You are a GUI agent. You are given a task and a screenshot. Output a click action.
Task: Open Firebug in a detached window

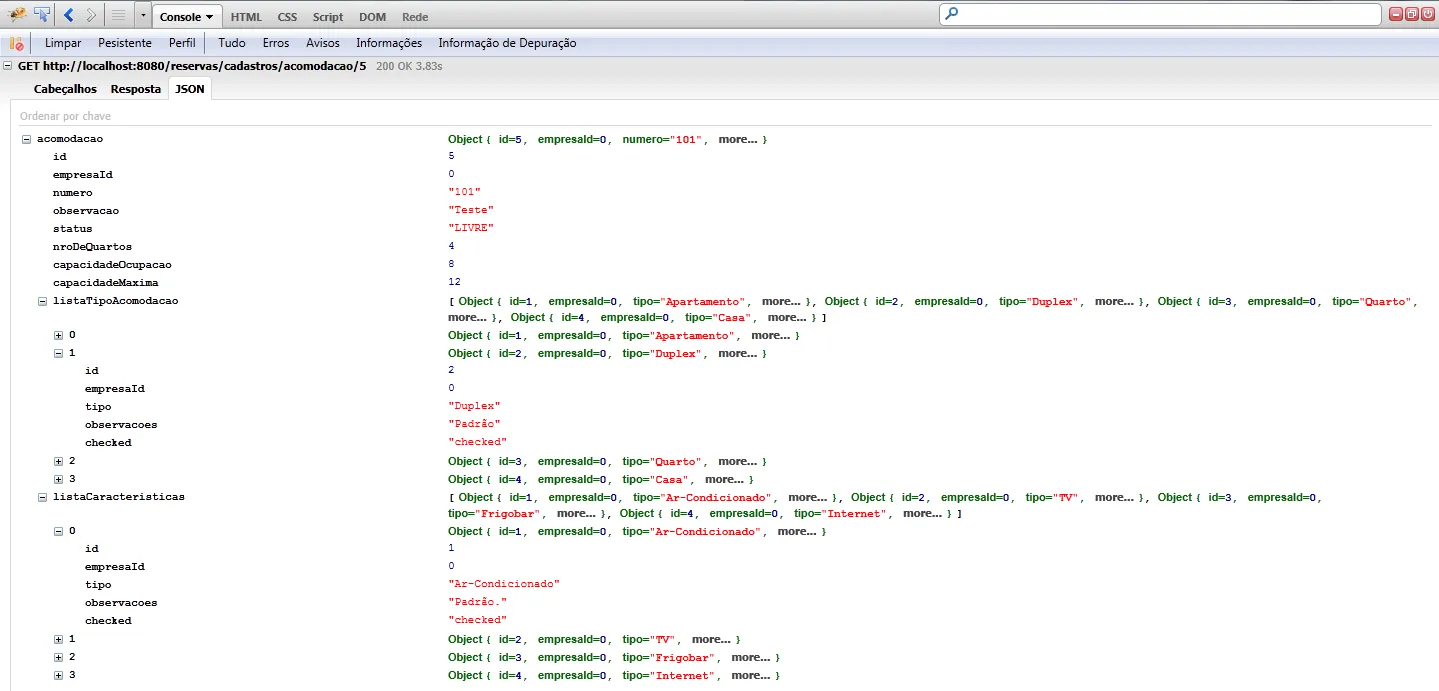(x=1411, y=14)
